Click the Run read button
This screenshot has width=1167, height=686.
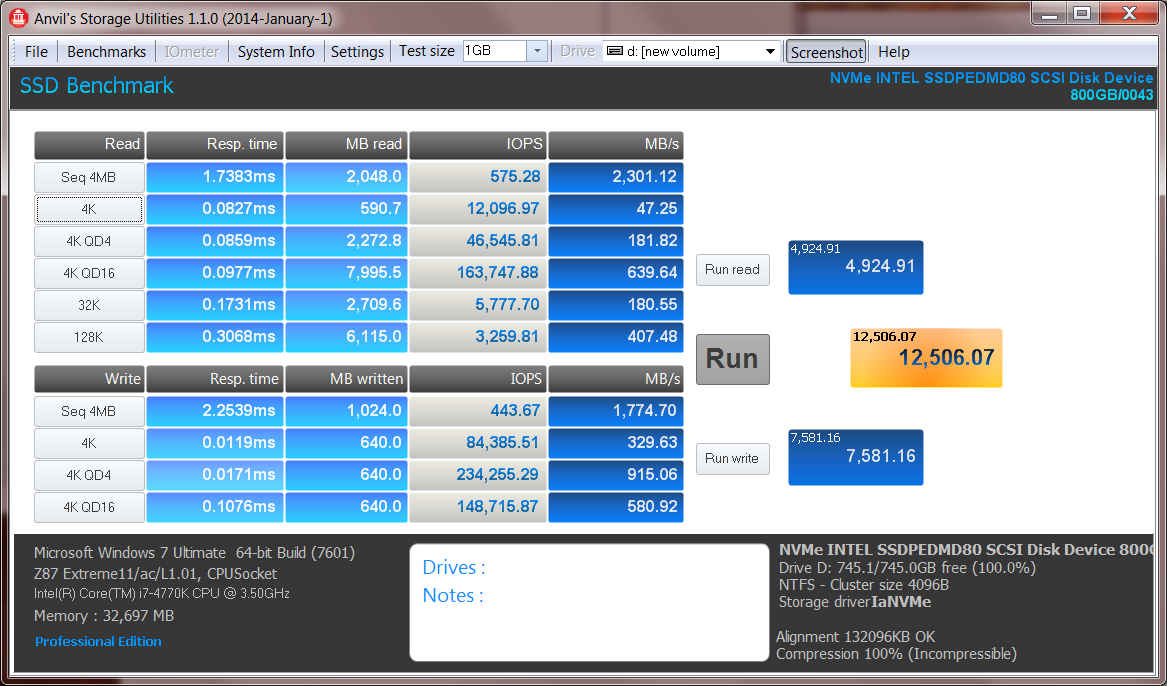(732, 269)
